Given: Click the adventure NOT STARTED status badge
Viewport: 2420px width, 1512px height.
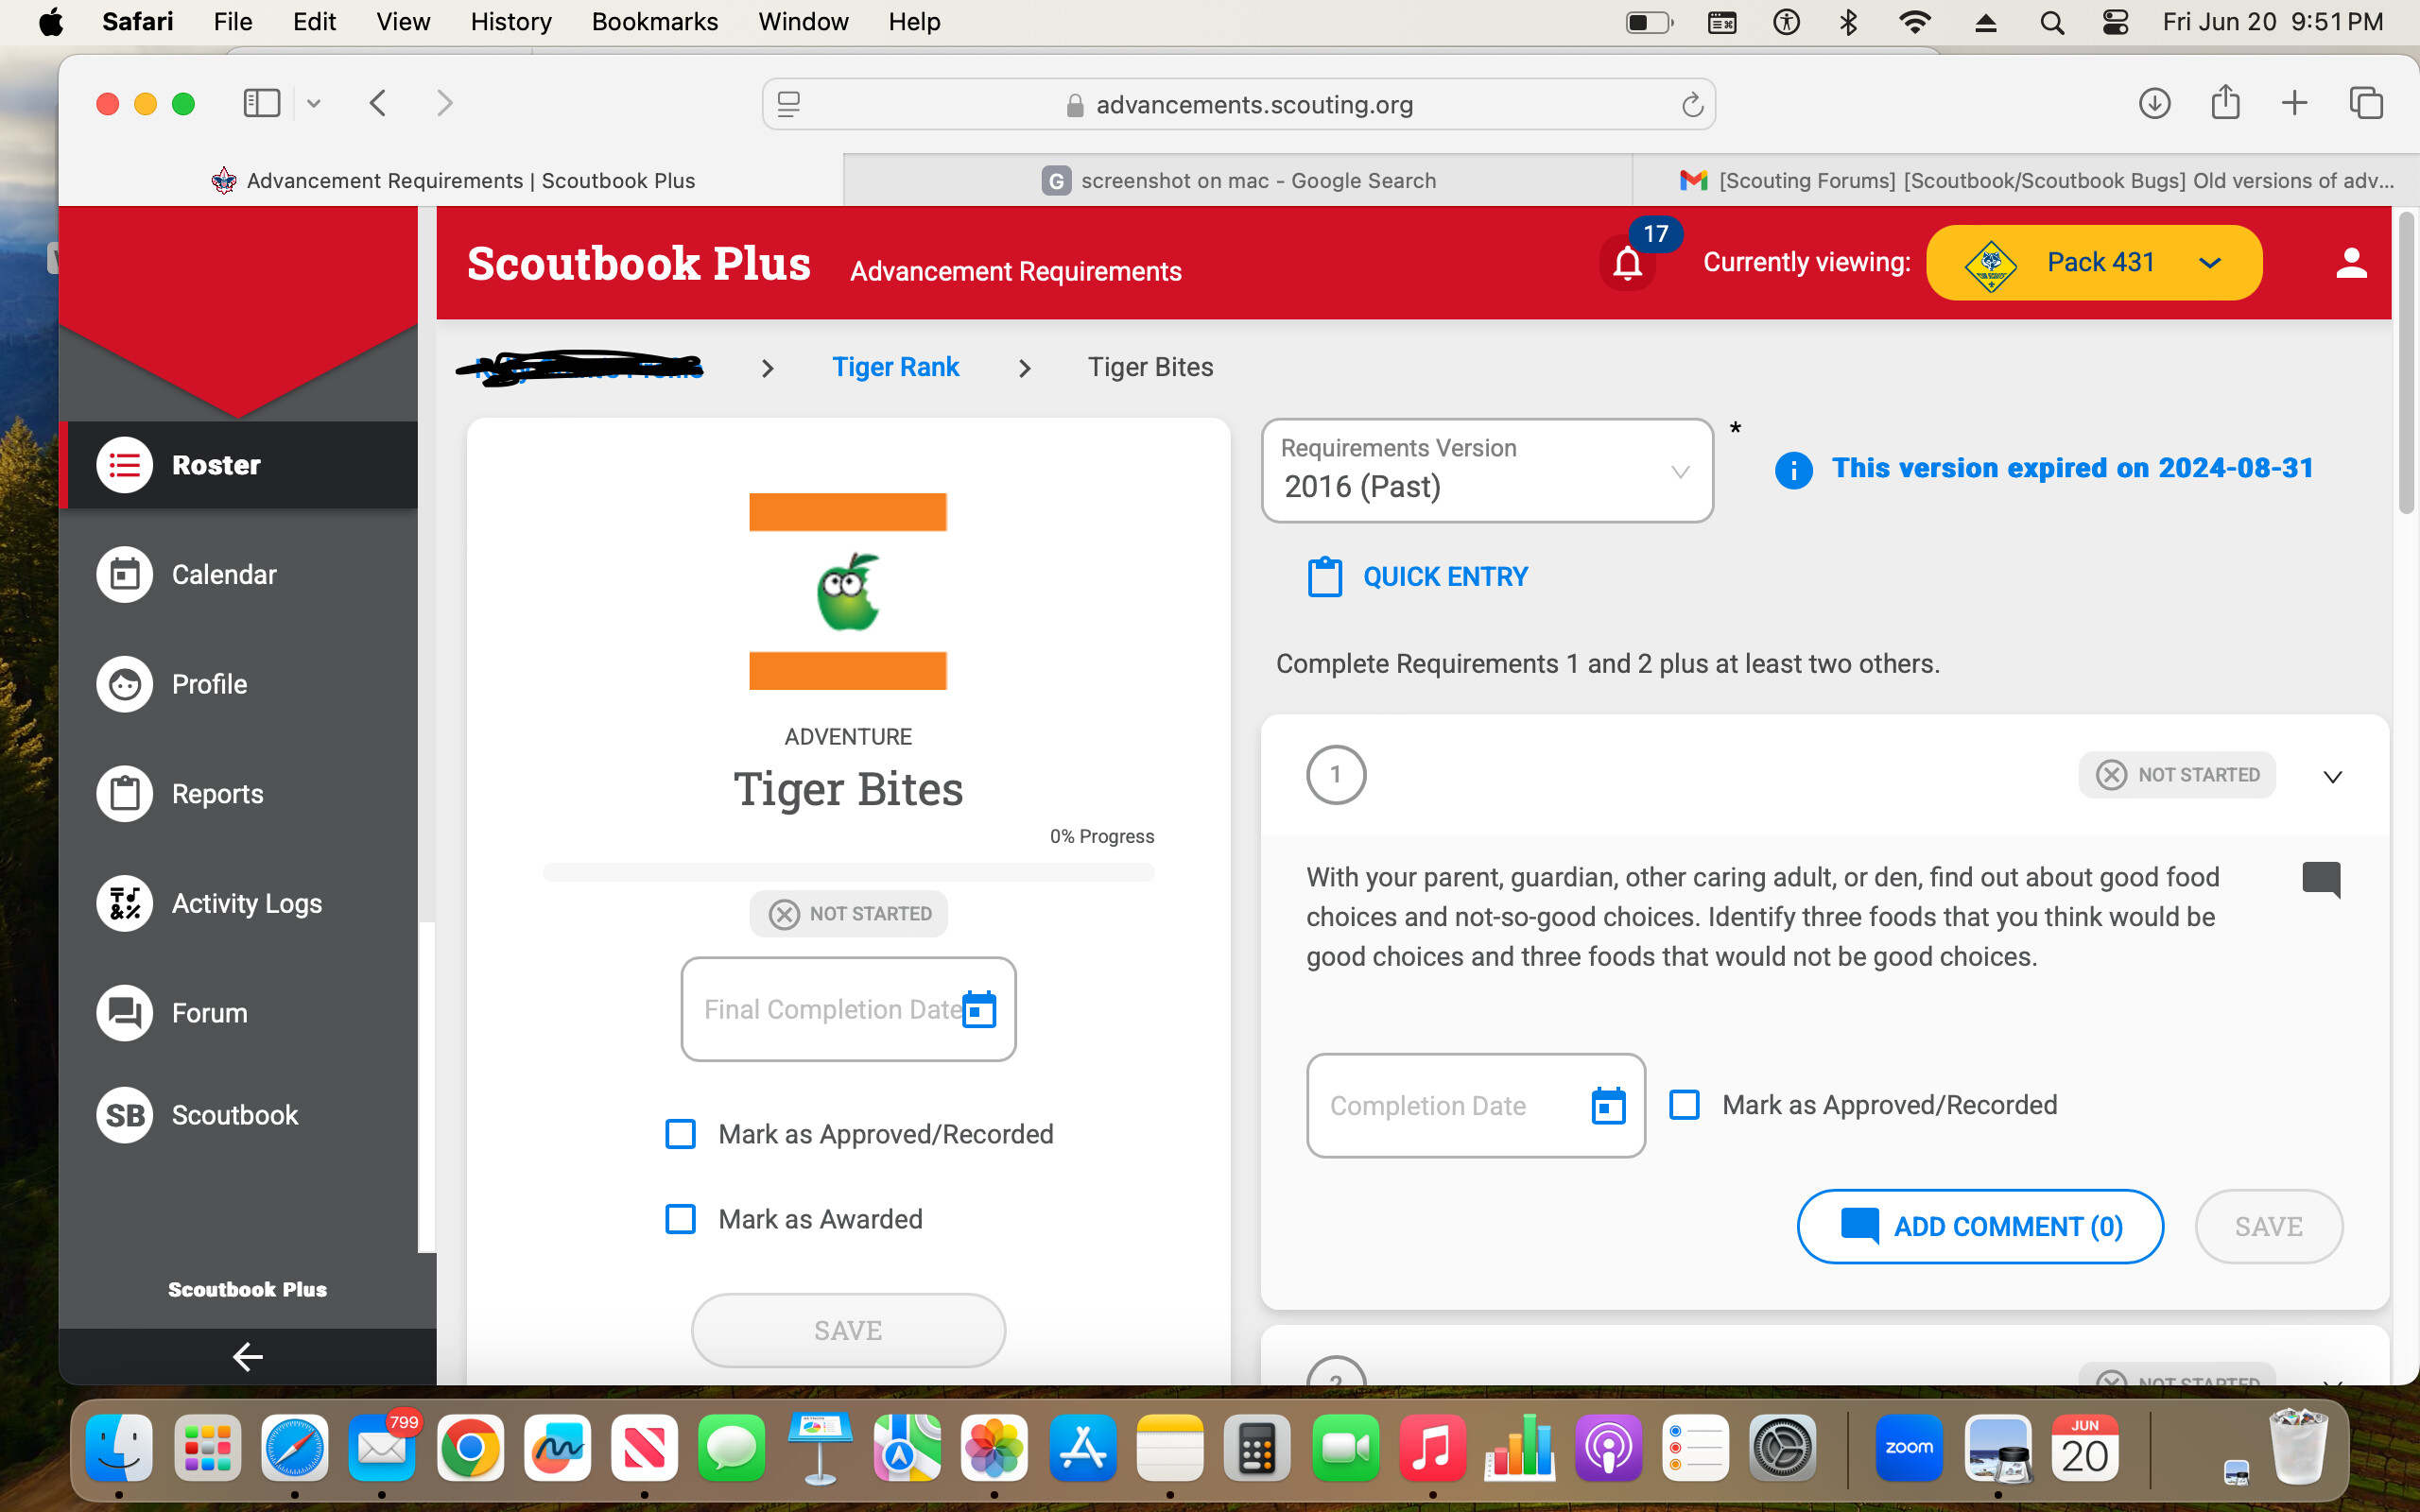Looking at the screenshot, I should 848,914.
